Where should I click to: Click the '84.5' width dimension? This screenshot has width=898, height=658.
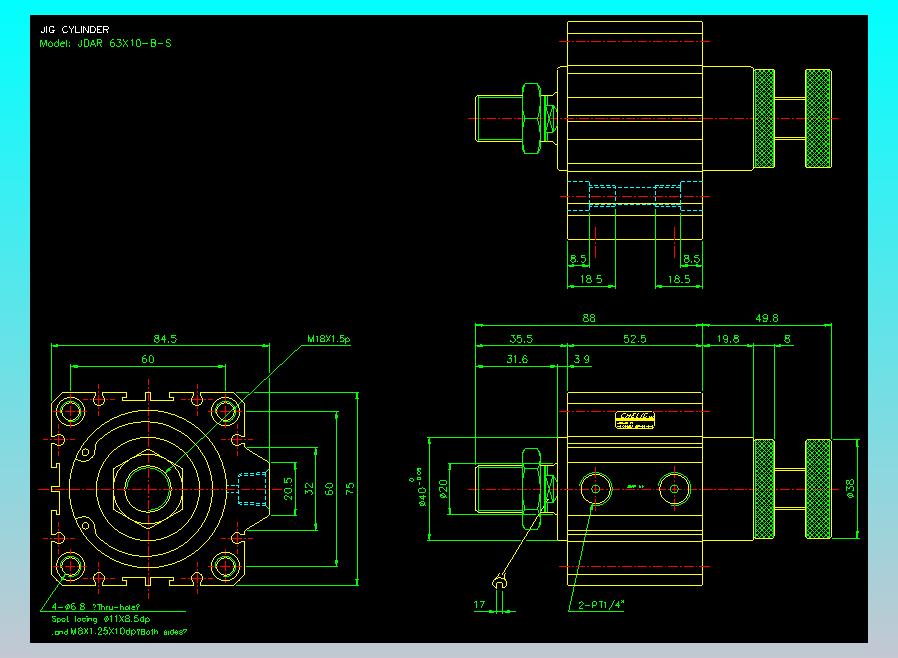point(165,338)
